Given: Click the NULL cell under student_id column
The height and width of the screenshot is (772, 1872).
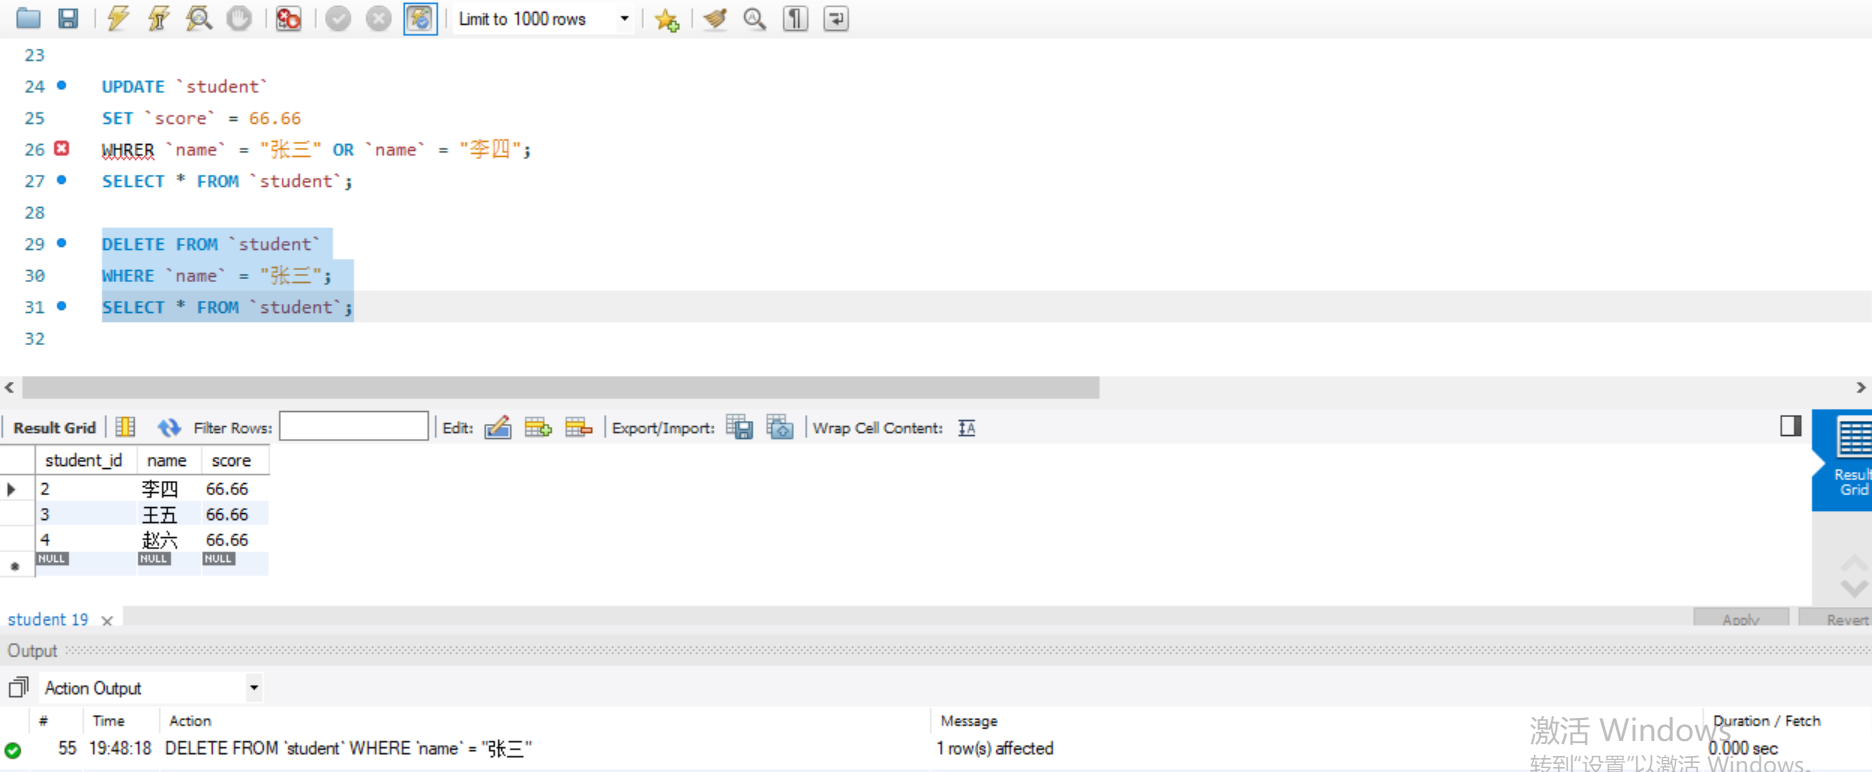Looking at the screenshot, I should tap(86, 563).
